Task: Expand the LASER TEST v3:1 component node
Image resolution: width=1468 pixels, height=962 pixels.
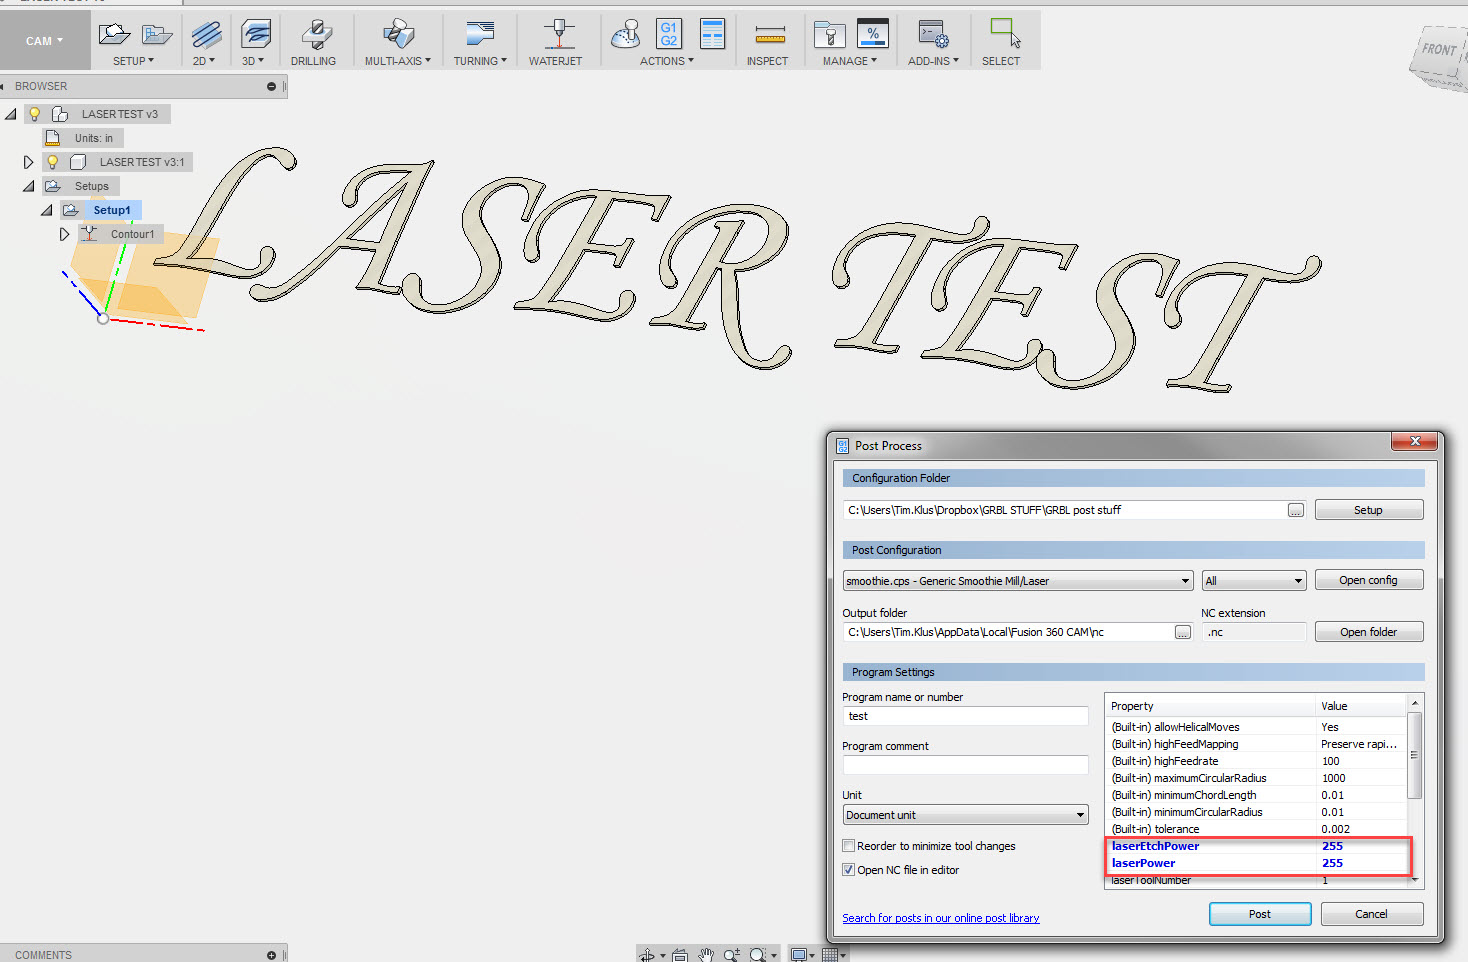Action: tap(28, 162)
